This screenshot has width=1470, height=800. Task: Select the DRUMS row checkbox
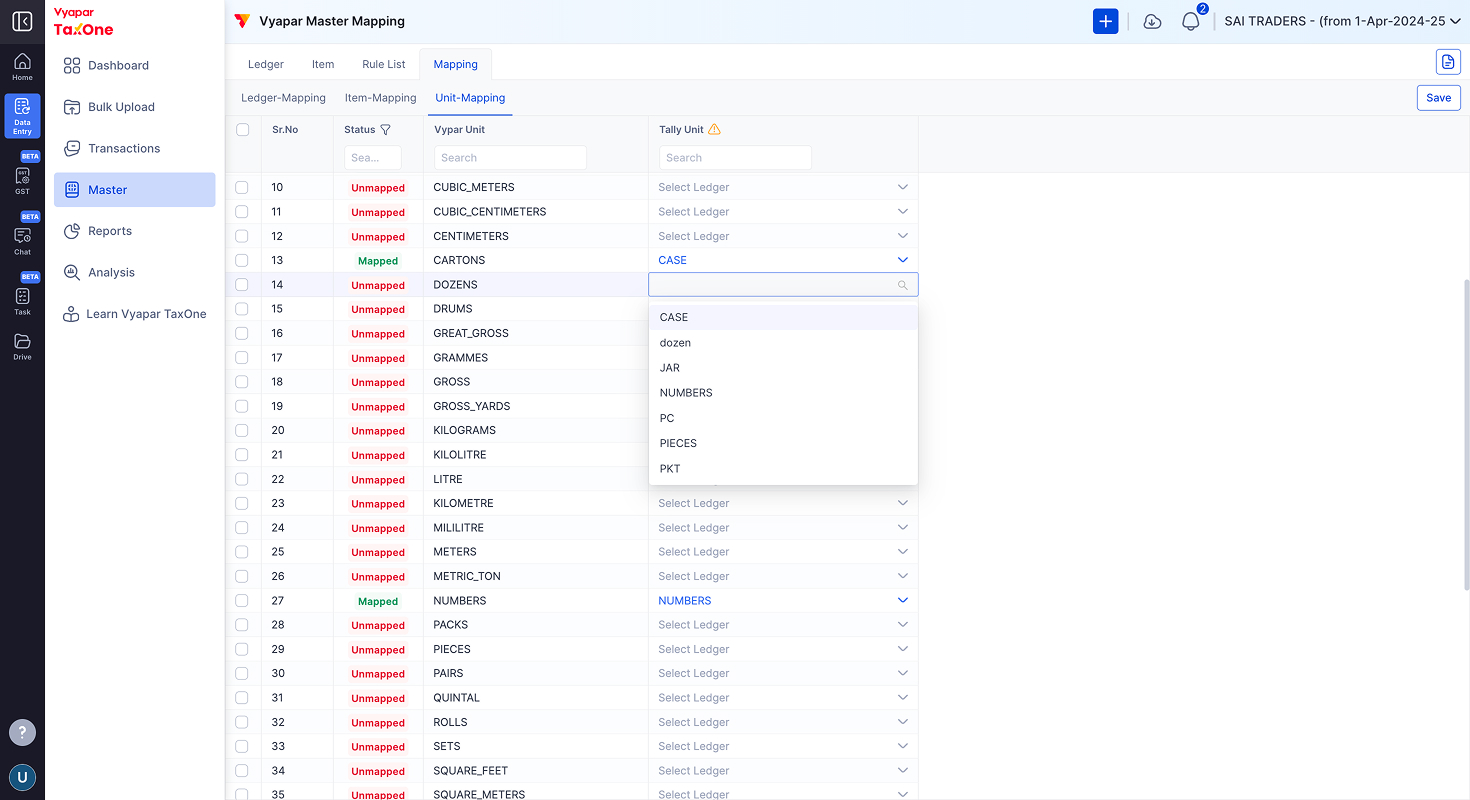(242, 309)
